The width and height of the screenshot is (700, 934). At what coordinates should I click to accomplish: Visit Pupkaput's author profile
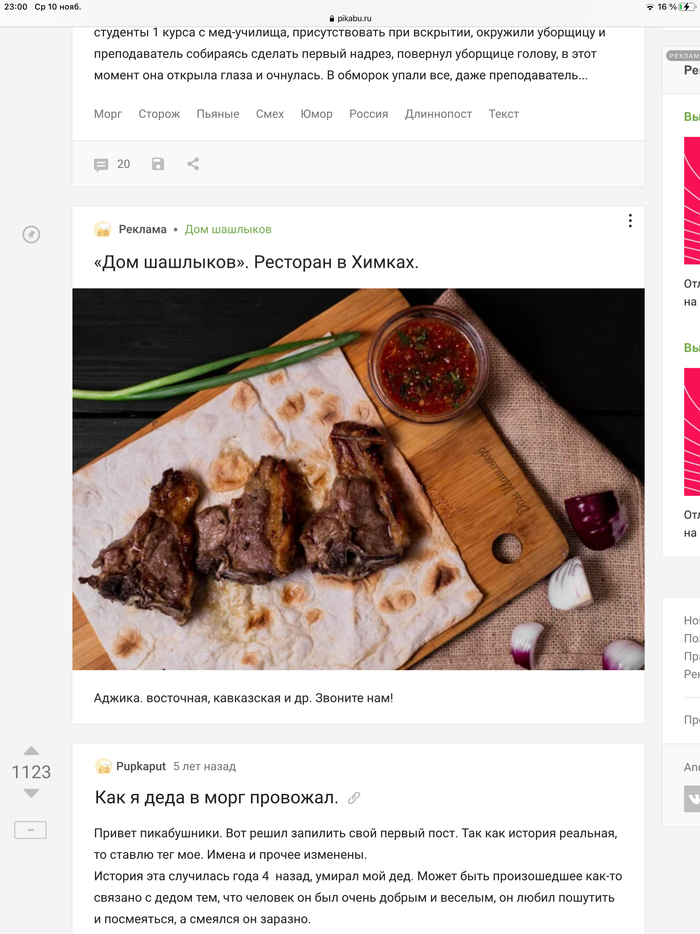coord(141,767)
